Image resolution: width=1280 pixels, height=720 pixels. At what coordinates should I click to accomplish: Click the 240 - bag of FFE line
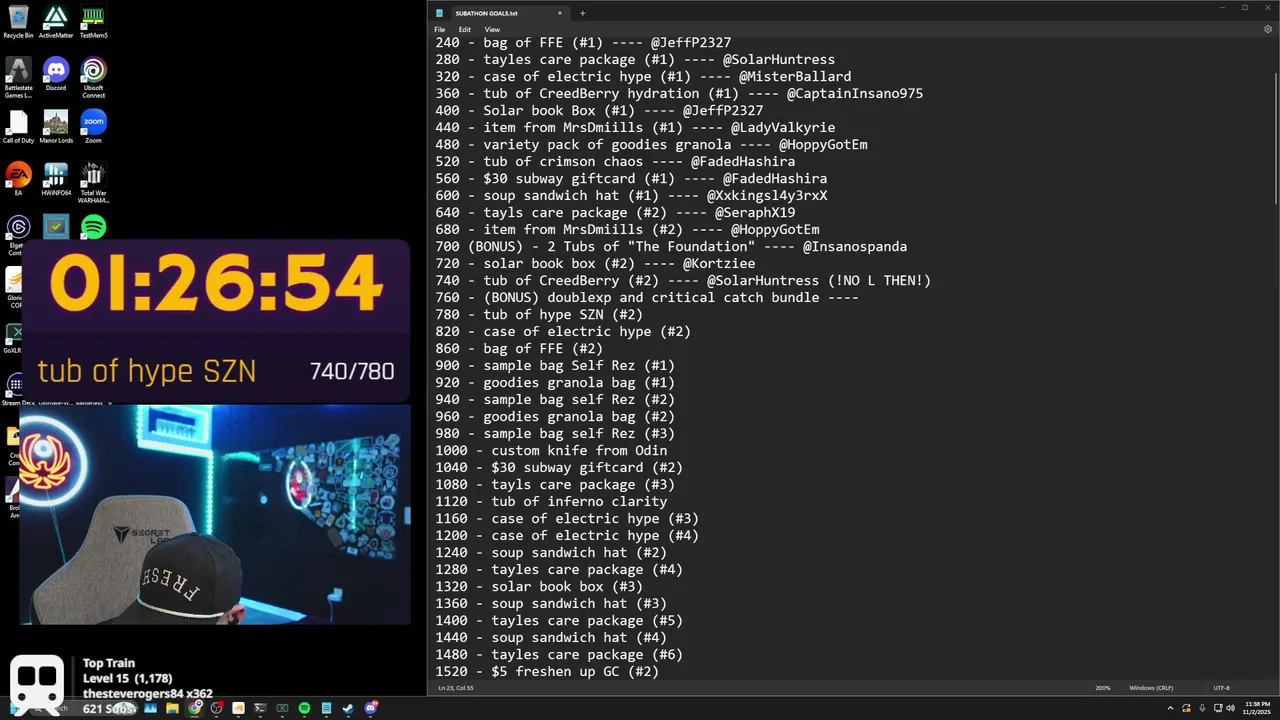point(583,43)
